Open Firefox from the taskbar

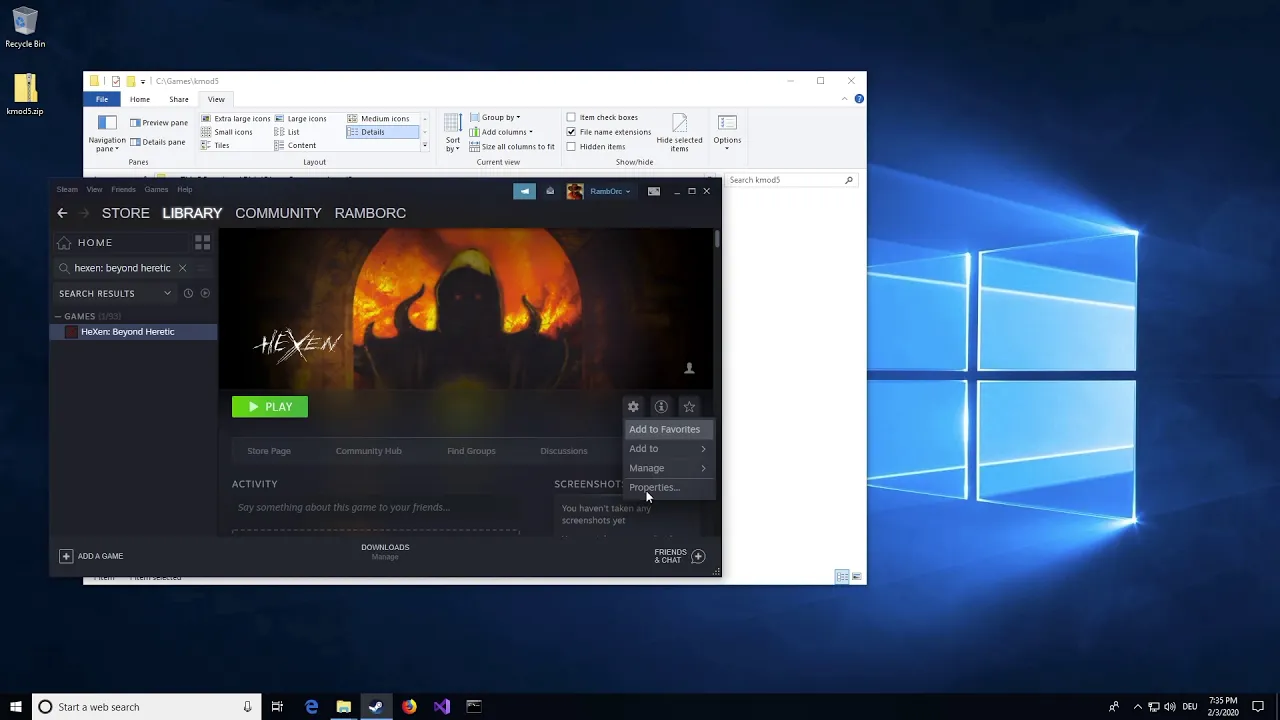click(x=409, y=707)
